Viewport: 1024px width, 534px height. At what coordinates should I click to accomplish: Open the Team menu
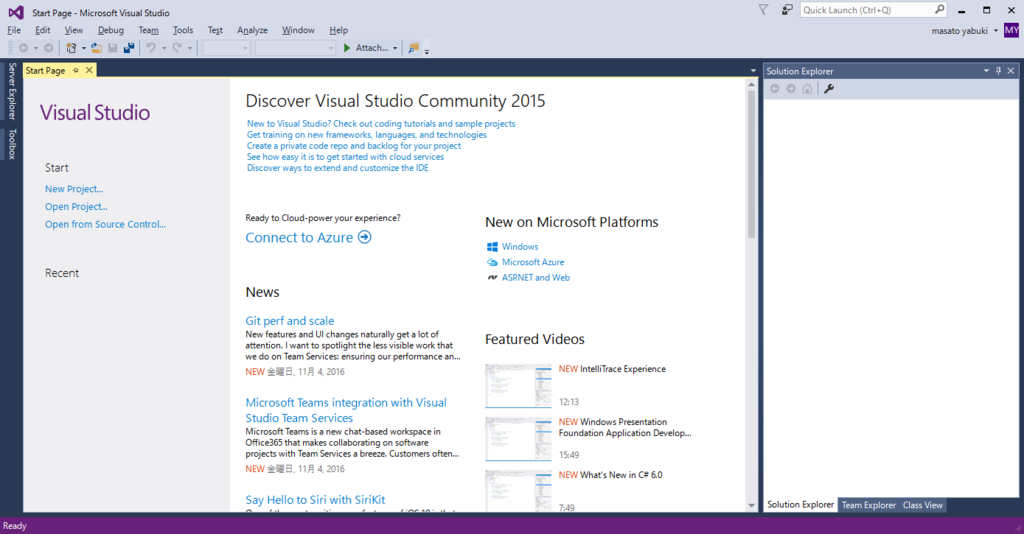(148, 30)
